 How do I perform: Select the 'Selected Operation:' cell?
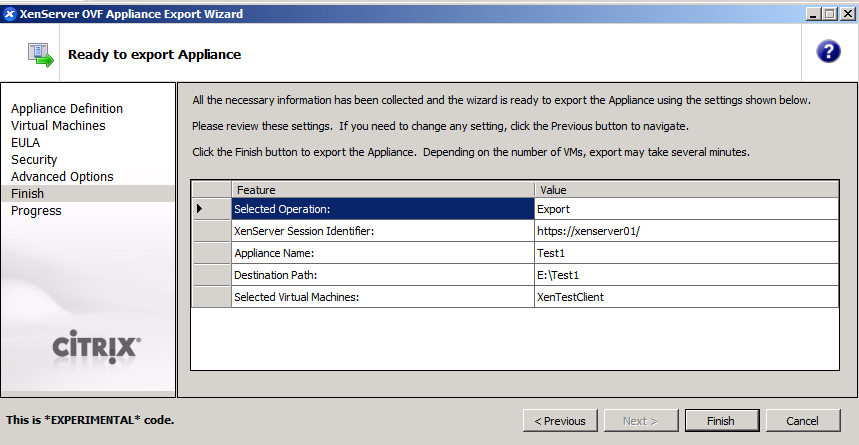click(x=382, y=209)
